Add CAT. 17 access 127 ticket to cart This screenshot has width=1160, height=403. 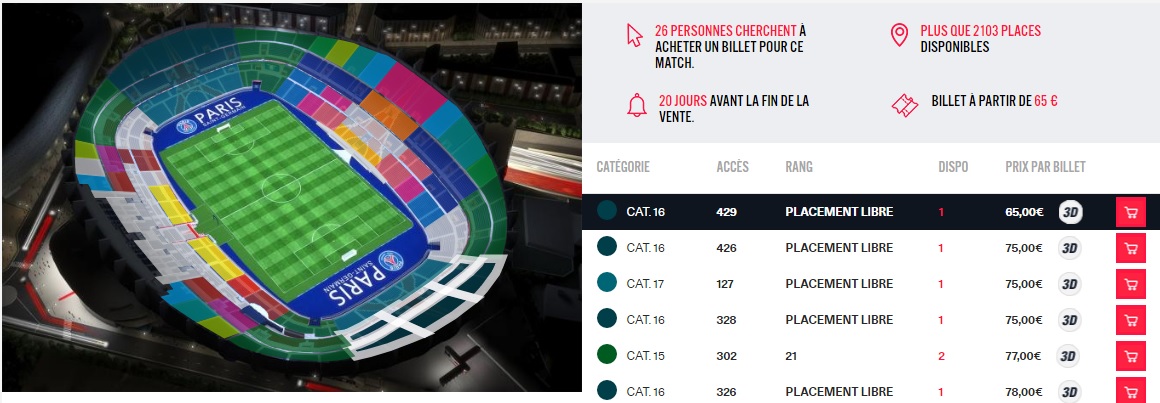1130,284
